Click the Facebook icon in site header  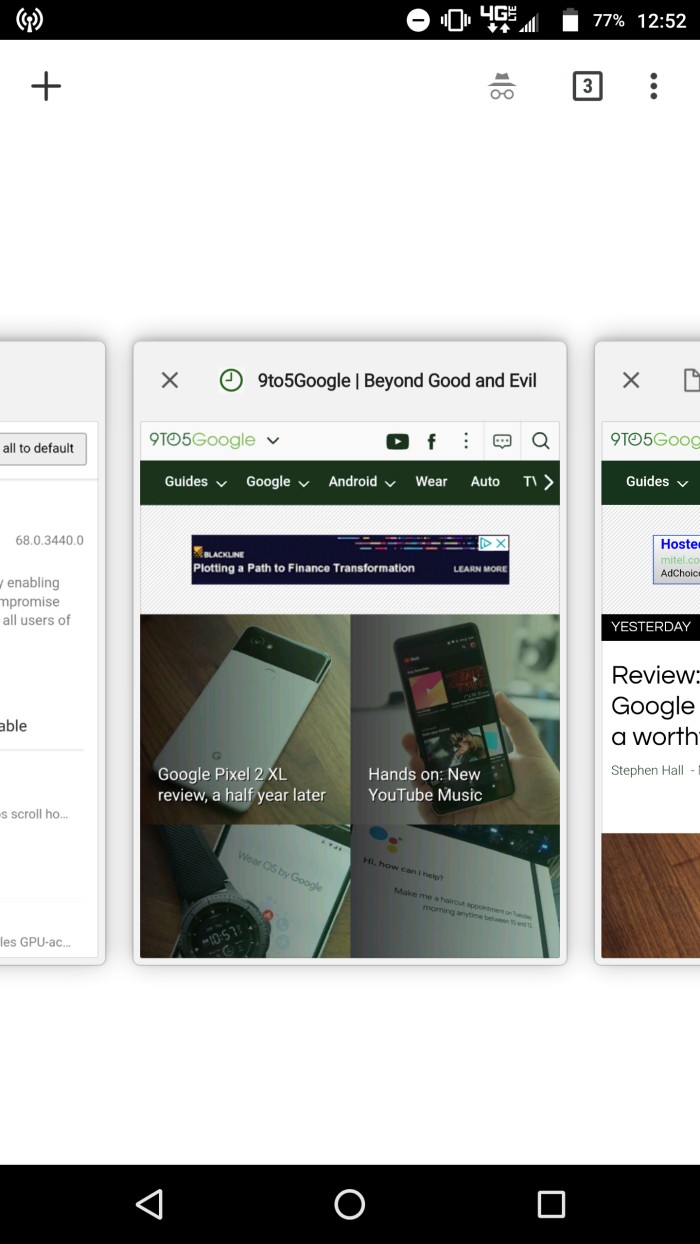[432, 441]
